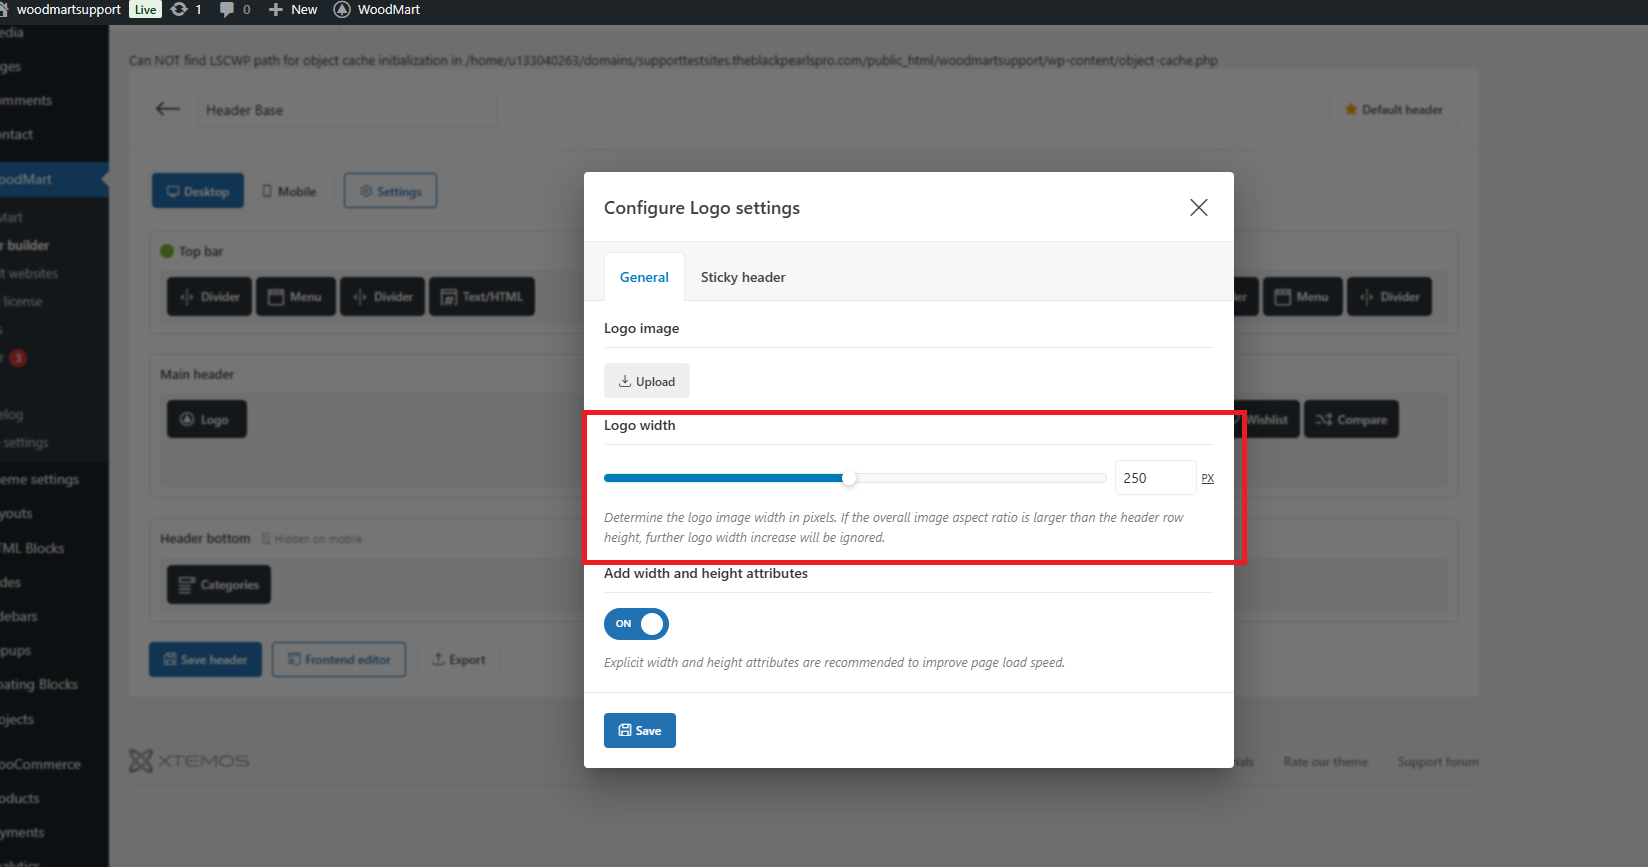1648x867 pixels.
Task: Switch to the General tab
Action: point(644,277)
